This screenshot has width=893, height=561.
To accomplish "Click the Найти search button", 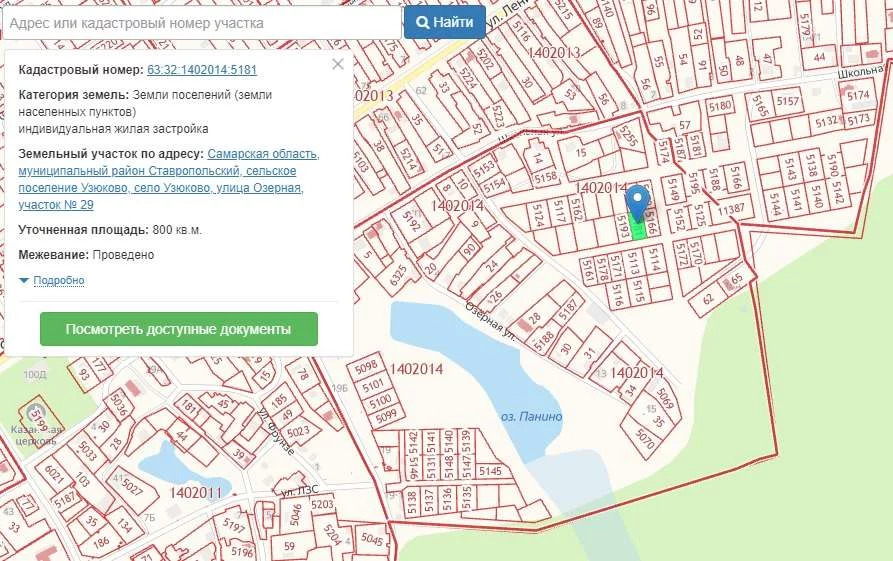I will pyautogui.click(x=444, y=22).
